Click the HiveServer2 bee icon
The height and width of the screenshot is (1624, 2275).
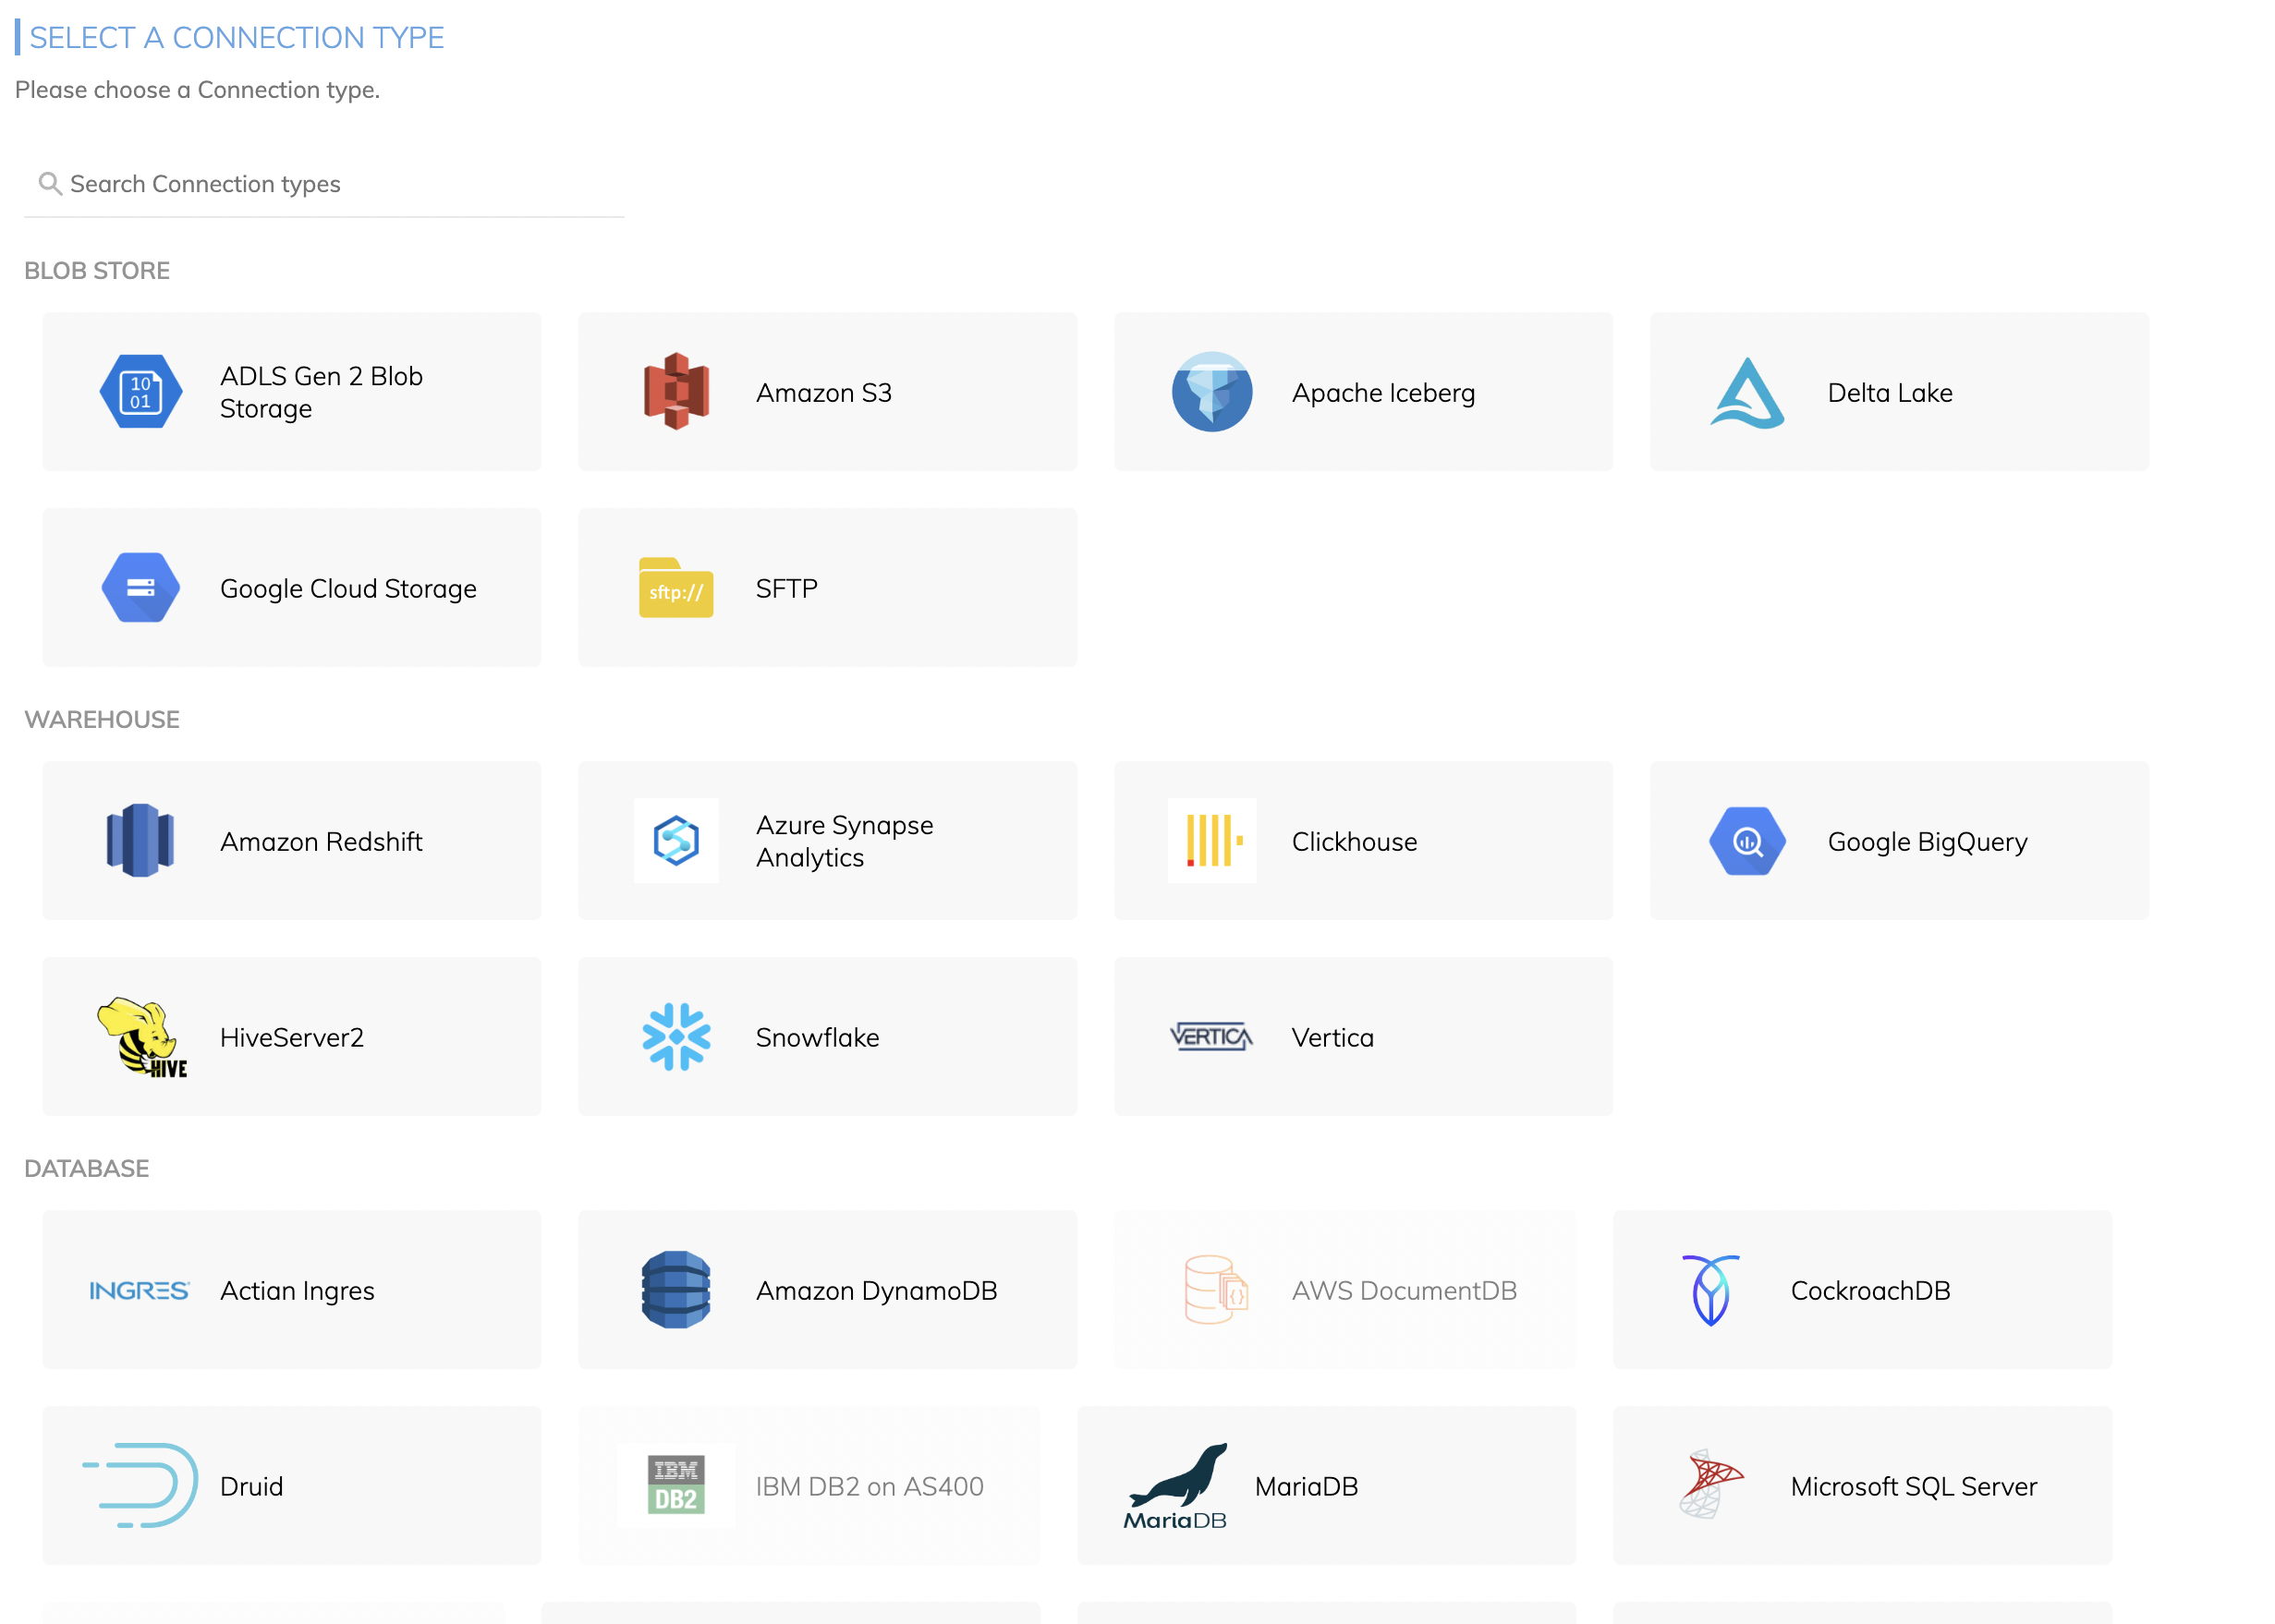(141, 1037)
